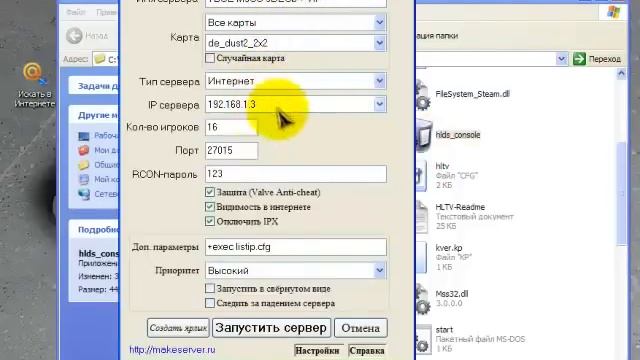Click the hlds_console file name label
The height and width of the screenshot is (360, 640).
coord(458,135)
